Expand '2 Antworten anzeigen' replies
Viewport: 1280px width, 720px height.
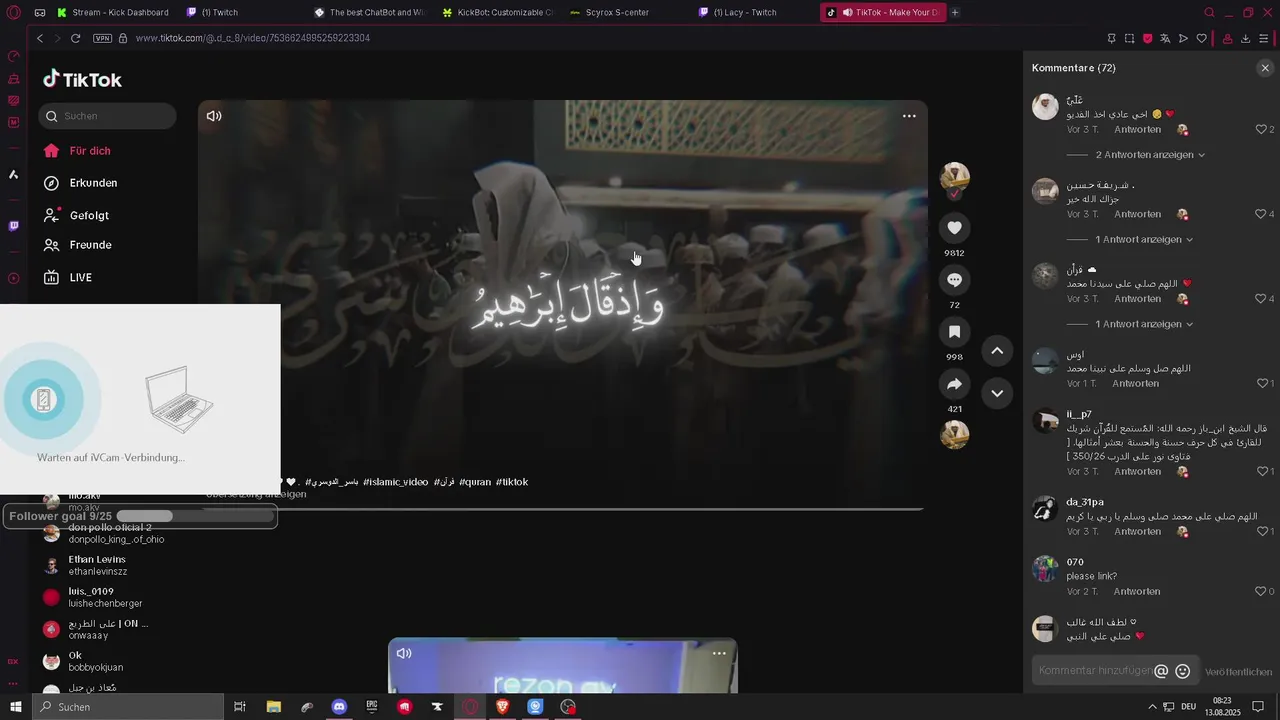pyautogui.click(x=1150, y=155)
